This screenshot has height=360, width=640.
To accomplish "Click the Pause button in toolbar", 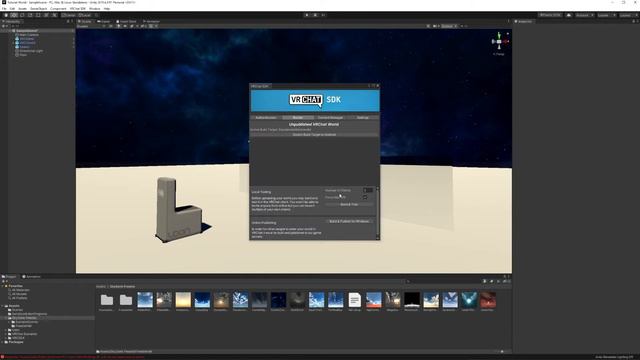I will point(315,15).
